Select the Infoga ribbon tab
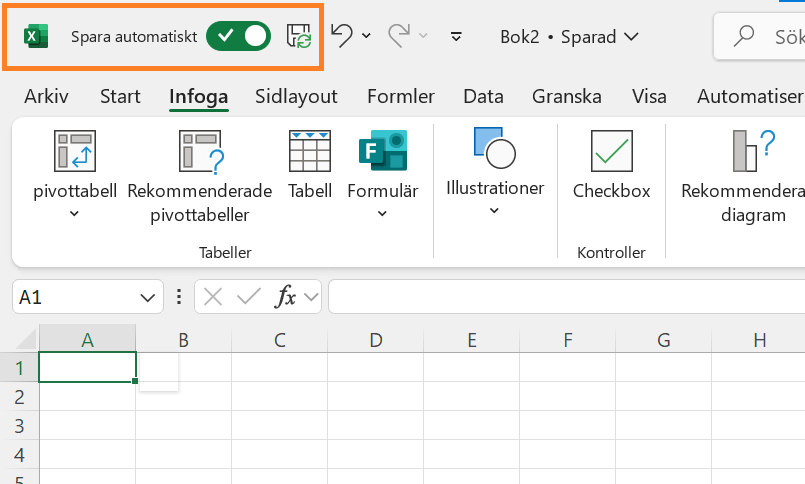 click(x=199, y=96)
